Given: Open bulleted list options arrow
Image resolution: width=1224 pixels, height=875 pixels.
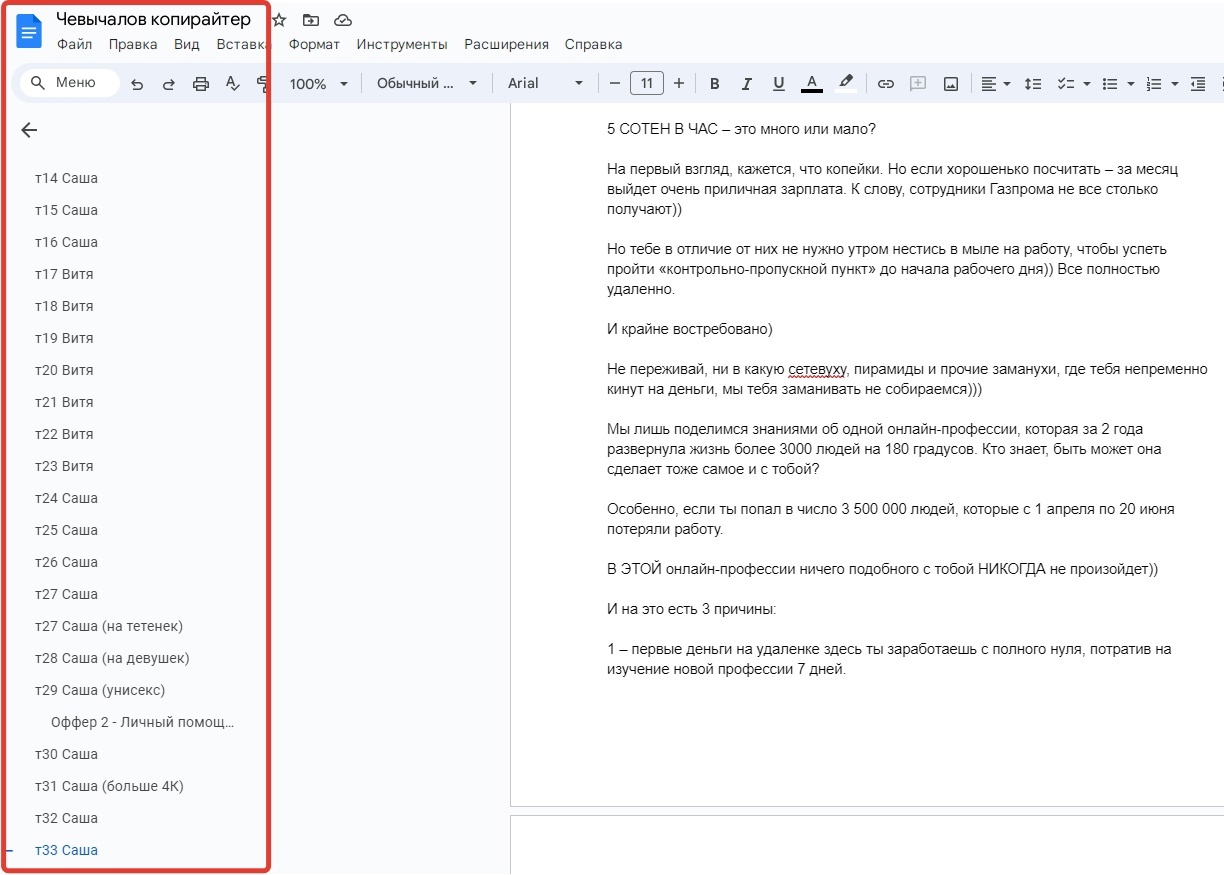Looking at the screenshot, I should pos(1130,84).
